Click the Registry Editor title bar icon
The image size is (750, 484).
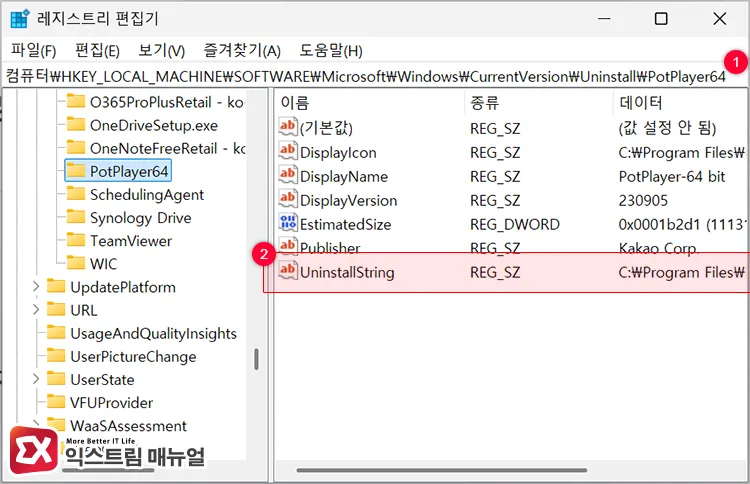[20, 19]
